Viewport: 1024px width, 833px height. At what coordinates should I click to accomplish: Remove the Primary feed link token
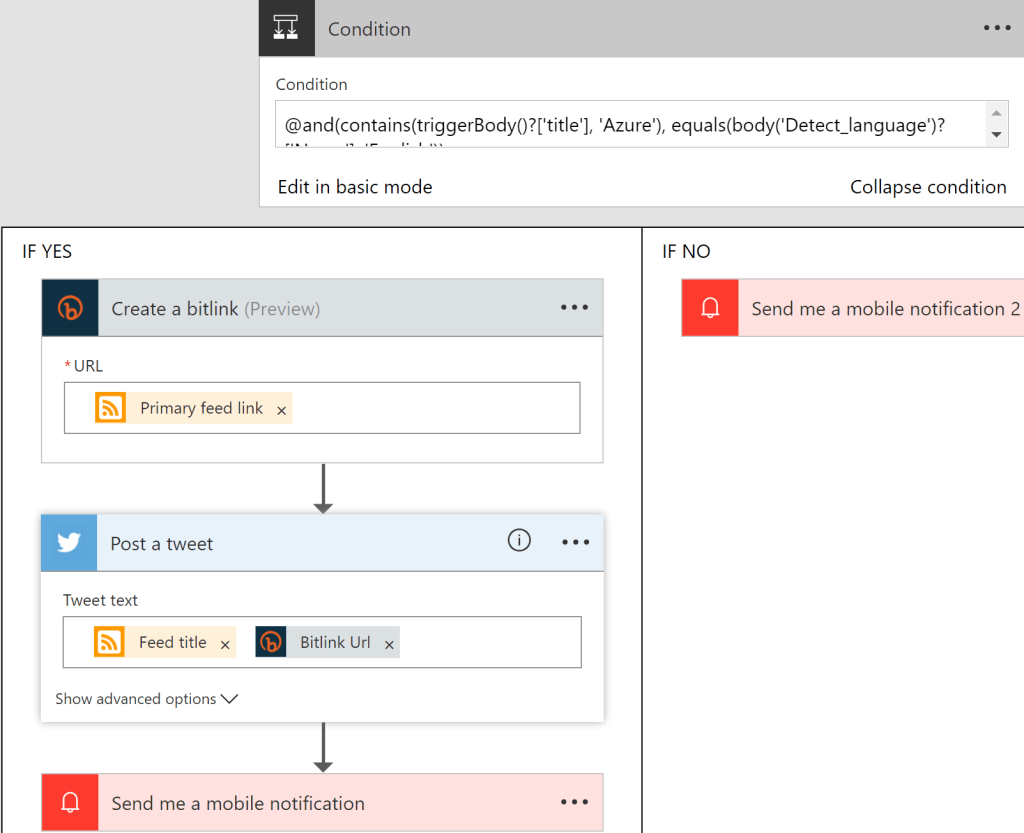[281, 411]
